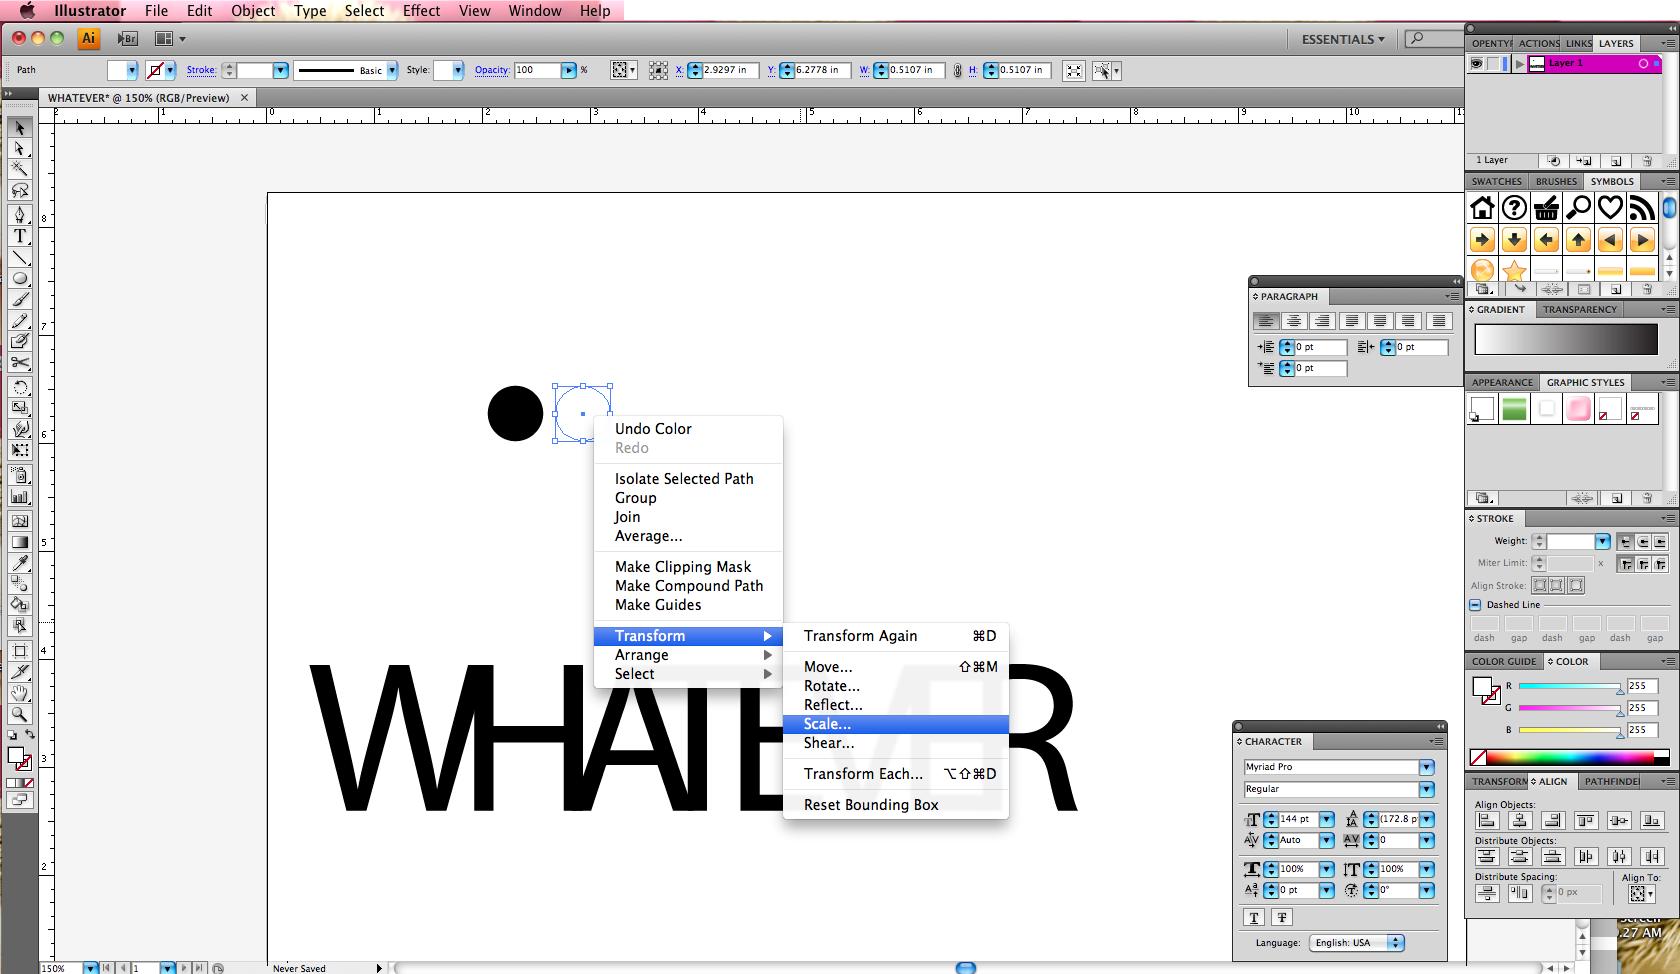This screenshot has height=974, width=1680.
Task: Select the Column Graph tool
Action: coord(19,496)
